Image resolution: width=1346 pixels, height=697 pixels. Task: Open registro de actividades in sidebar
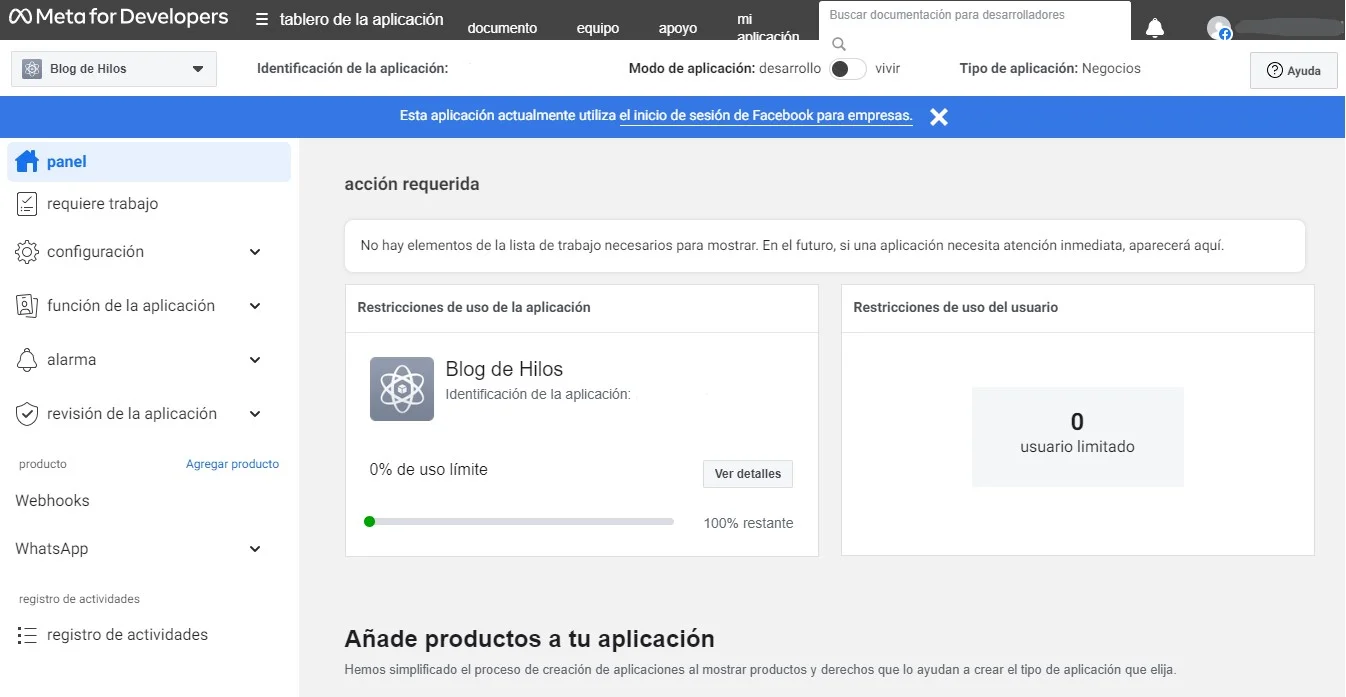[x=127, y=635]
